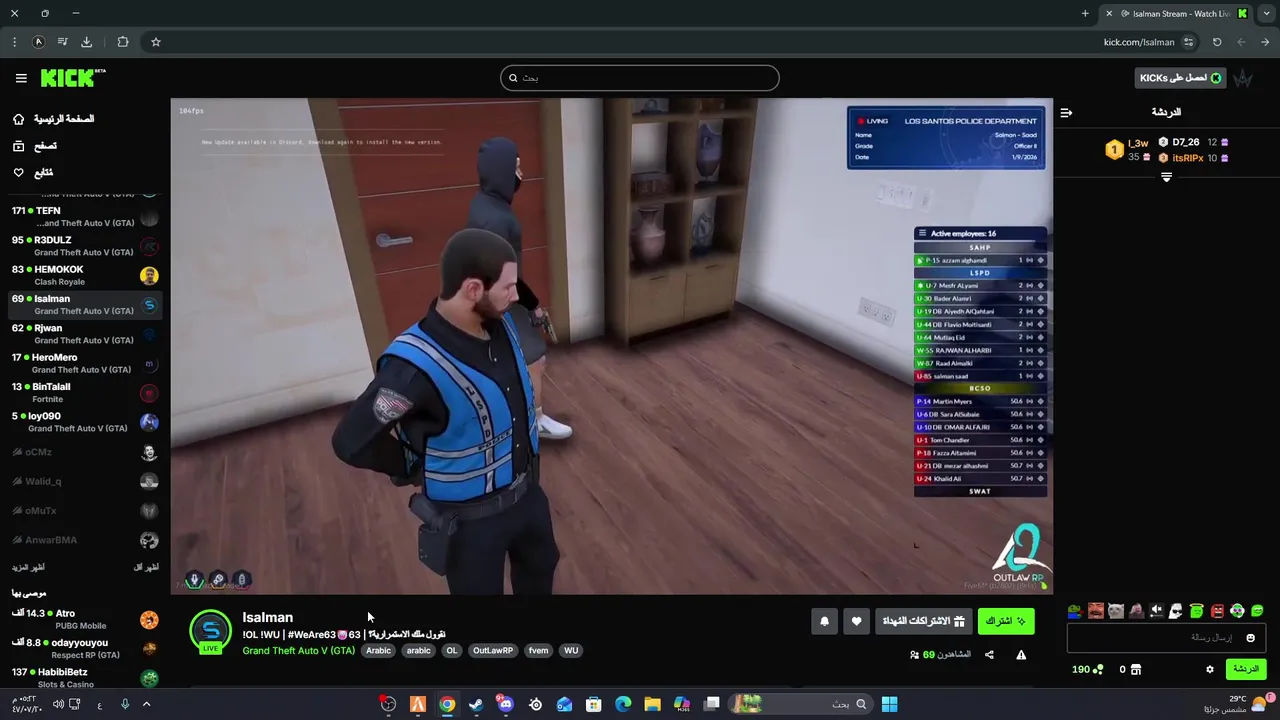Open browser downloads icon
The width and height of the screenshot is (1280, 720).
coord(86,42)
